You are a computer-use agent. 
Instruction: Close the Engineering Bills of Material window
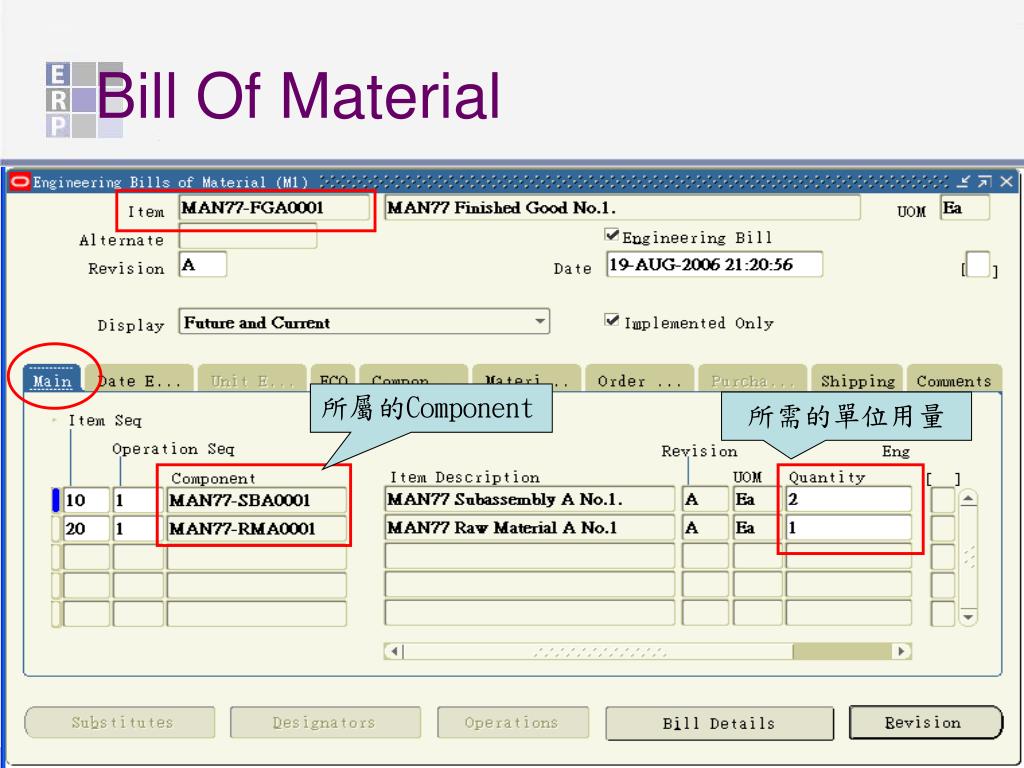(1006, 182)
